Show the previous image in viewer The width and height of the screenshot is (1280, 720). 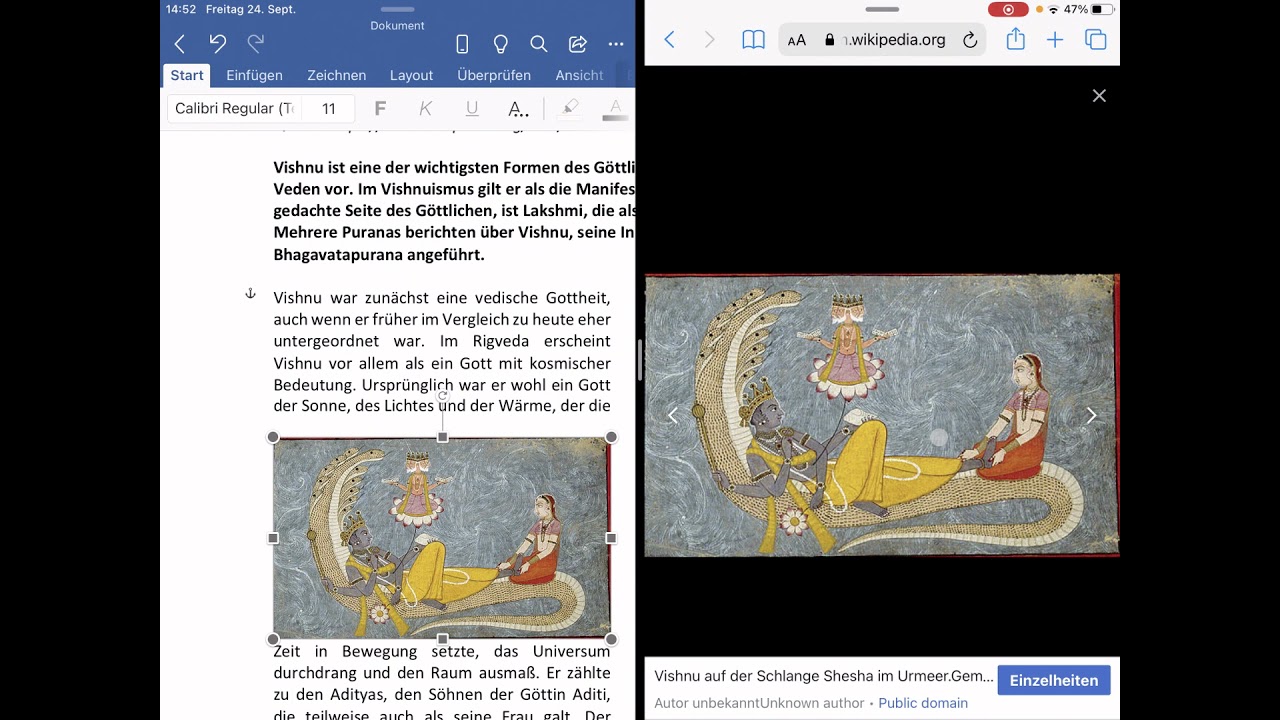[673, 415]
